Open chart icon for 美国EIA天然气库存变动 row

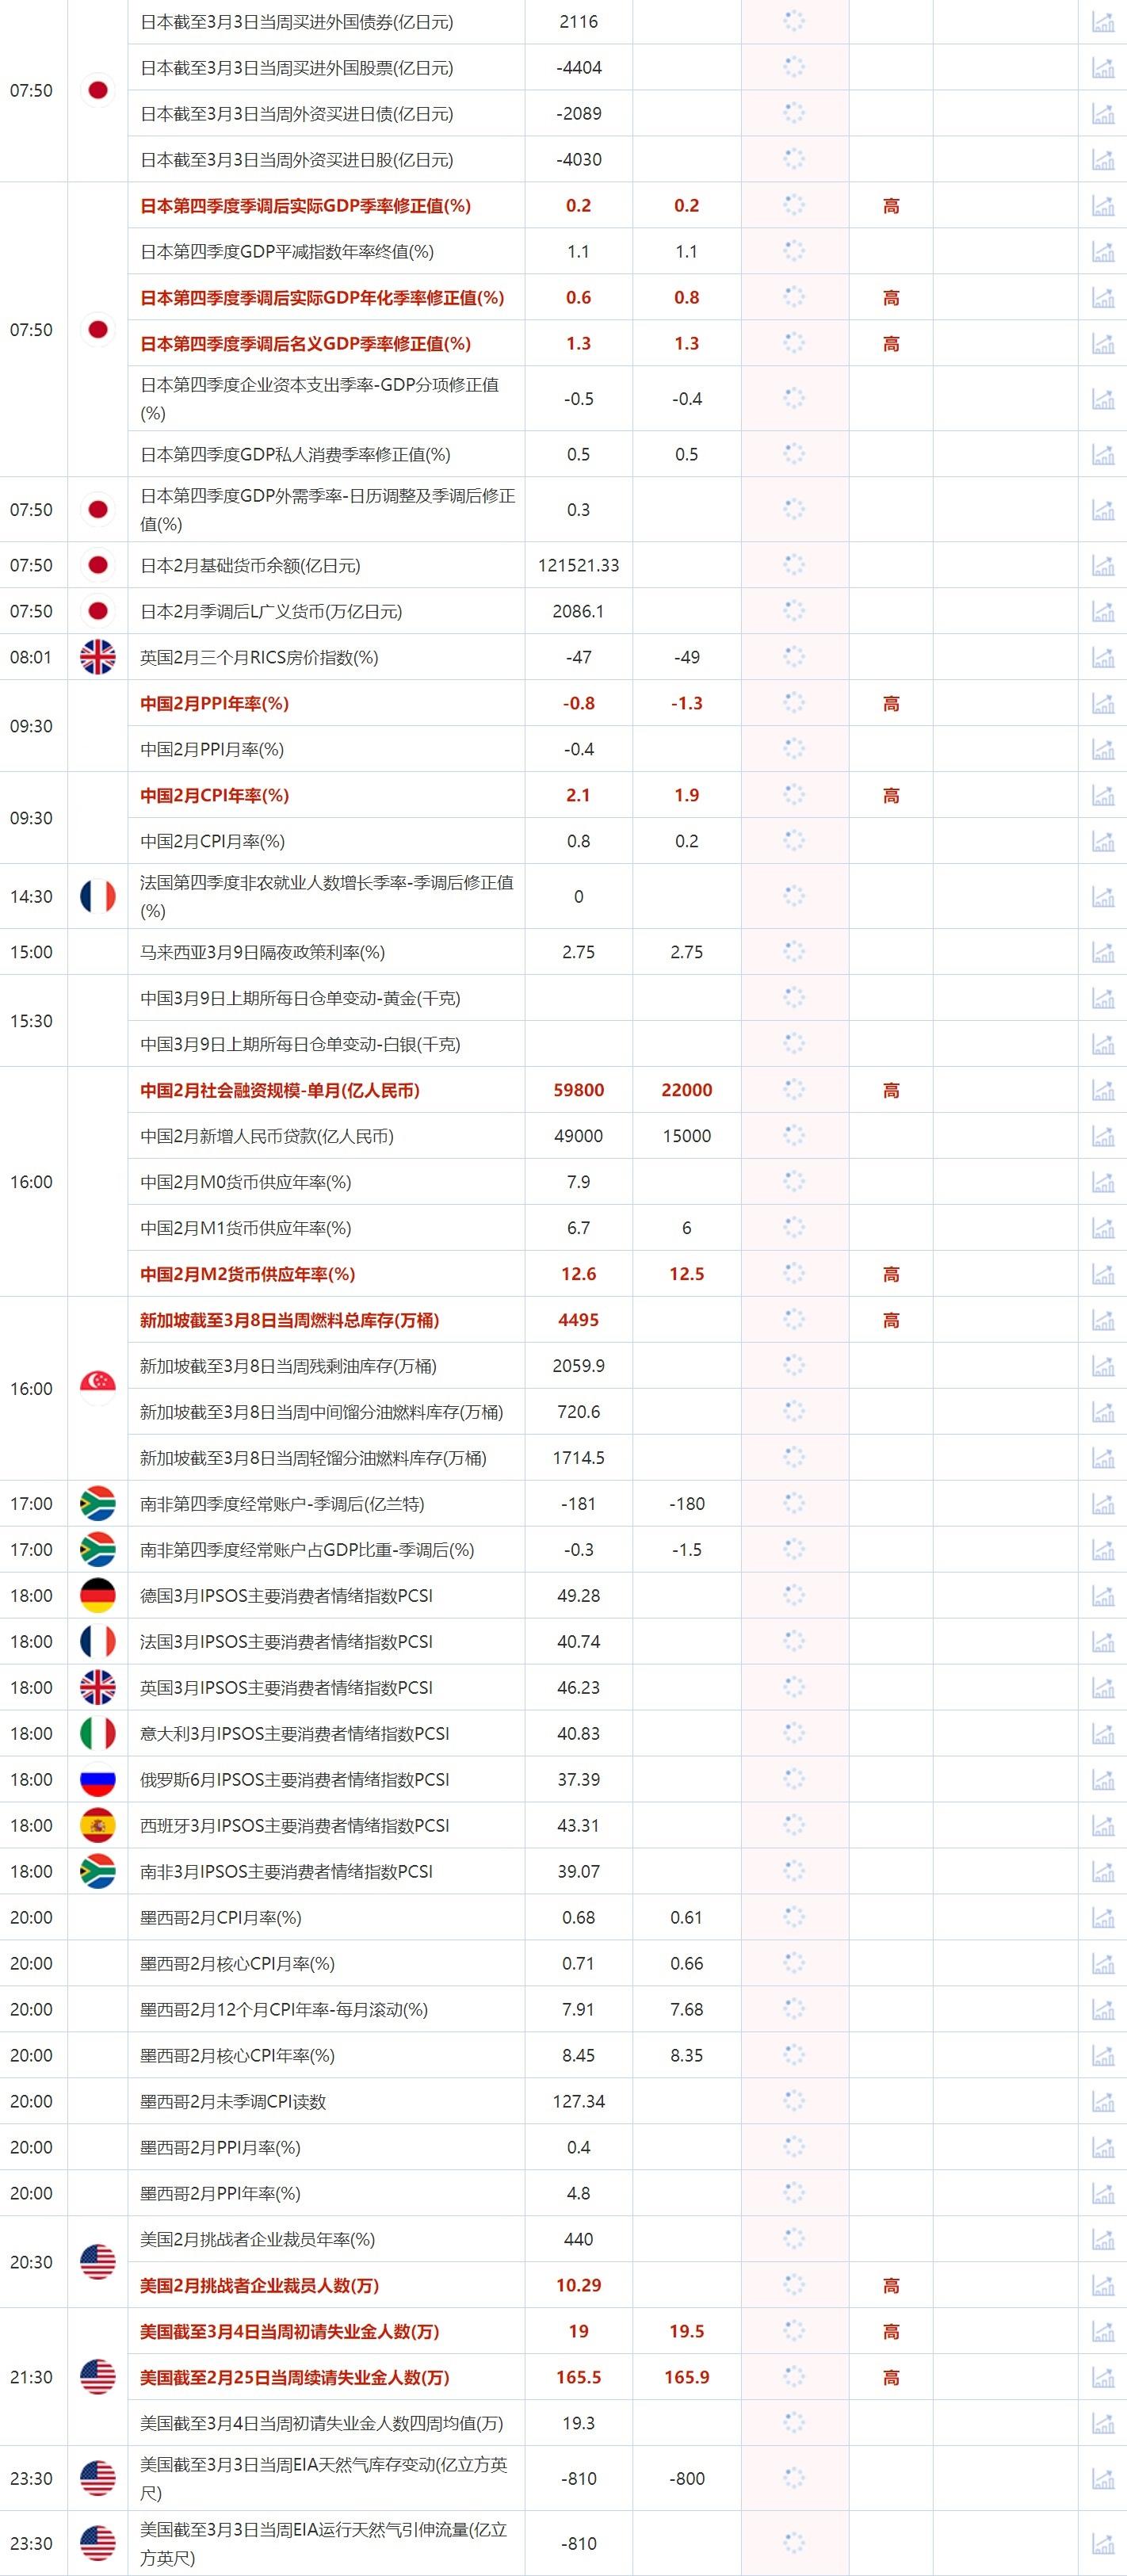[1103, 2480]
